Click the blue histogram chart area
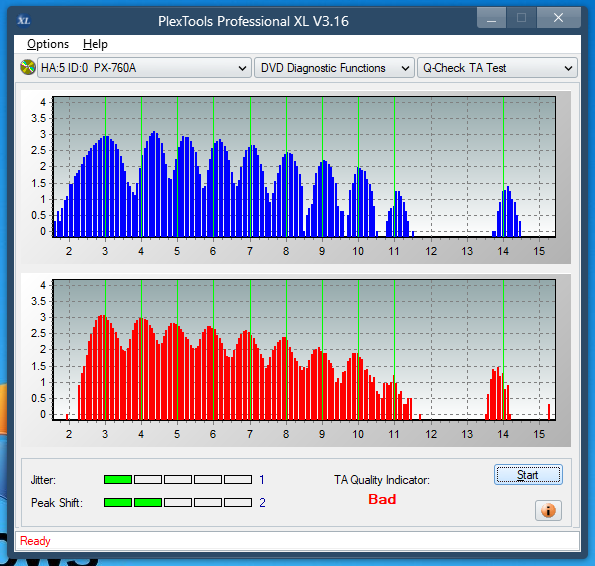Image resolution: width=595 pixels, height=566 pixels. click(x=304, y=167)
